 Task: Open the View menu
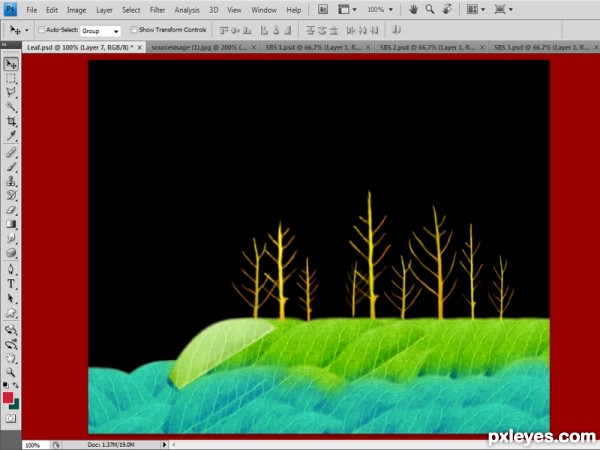pos(234,10)
